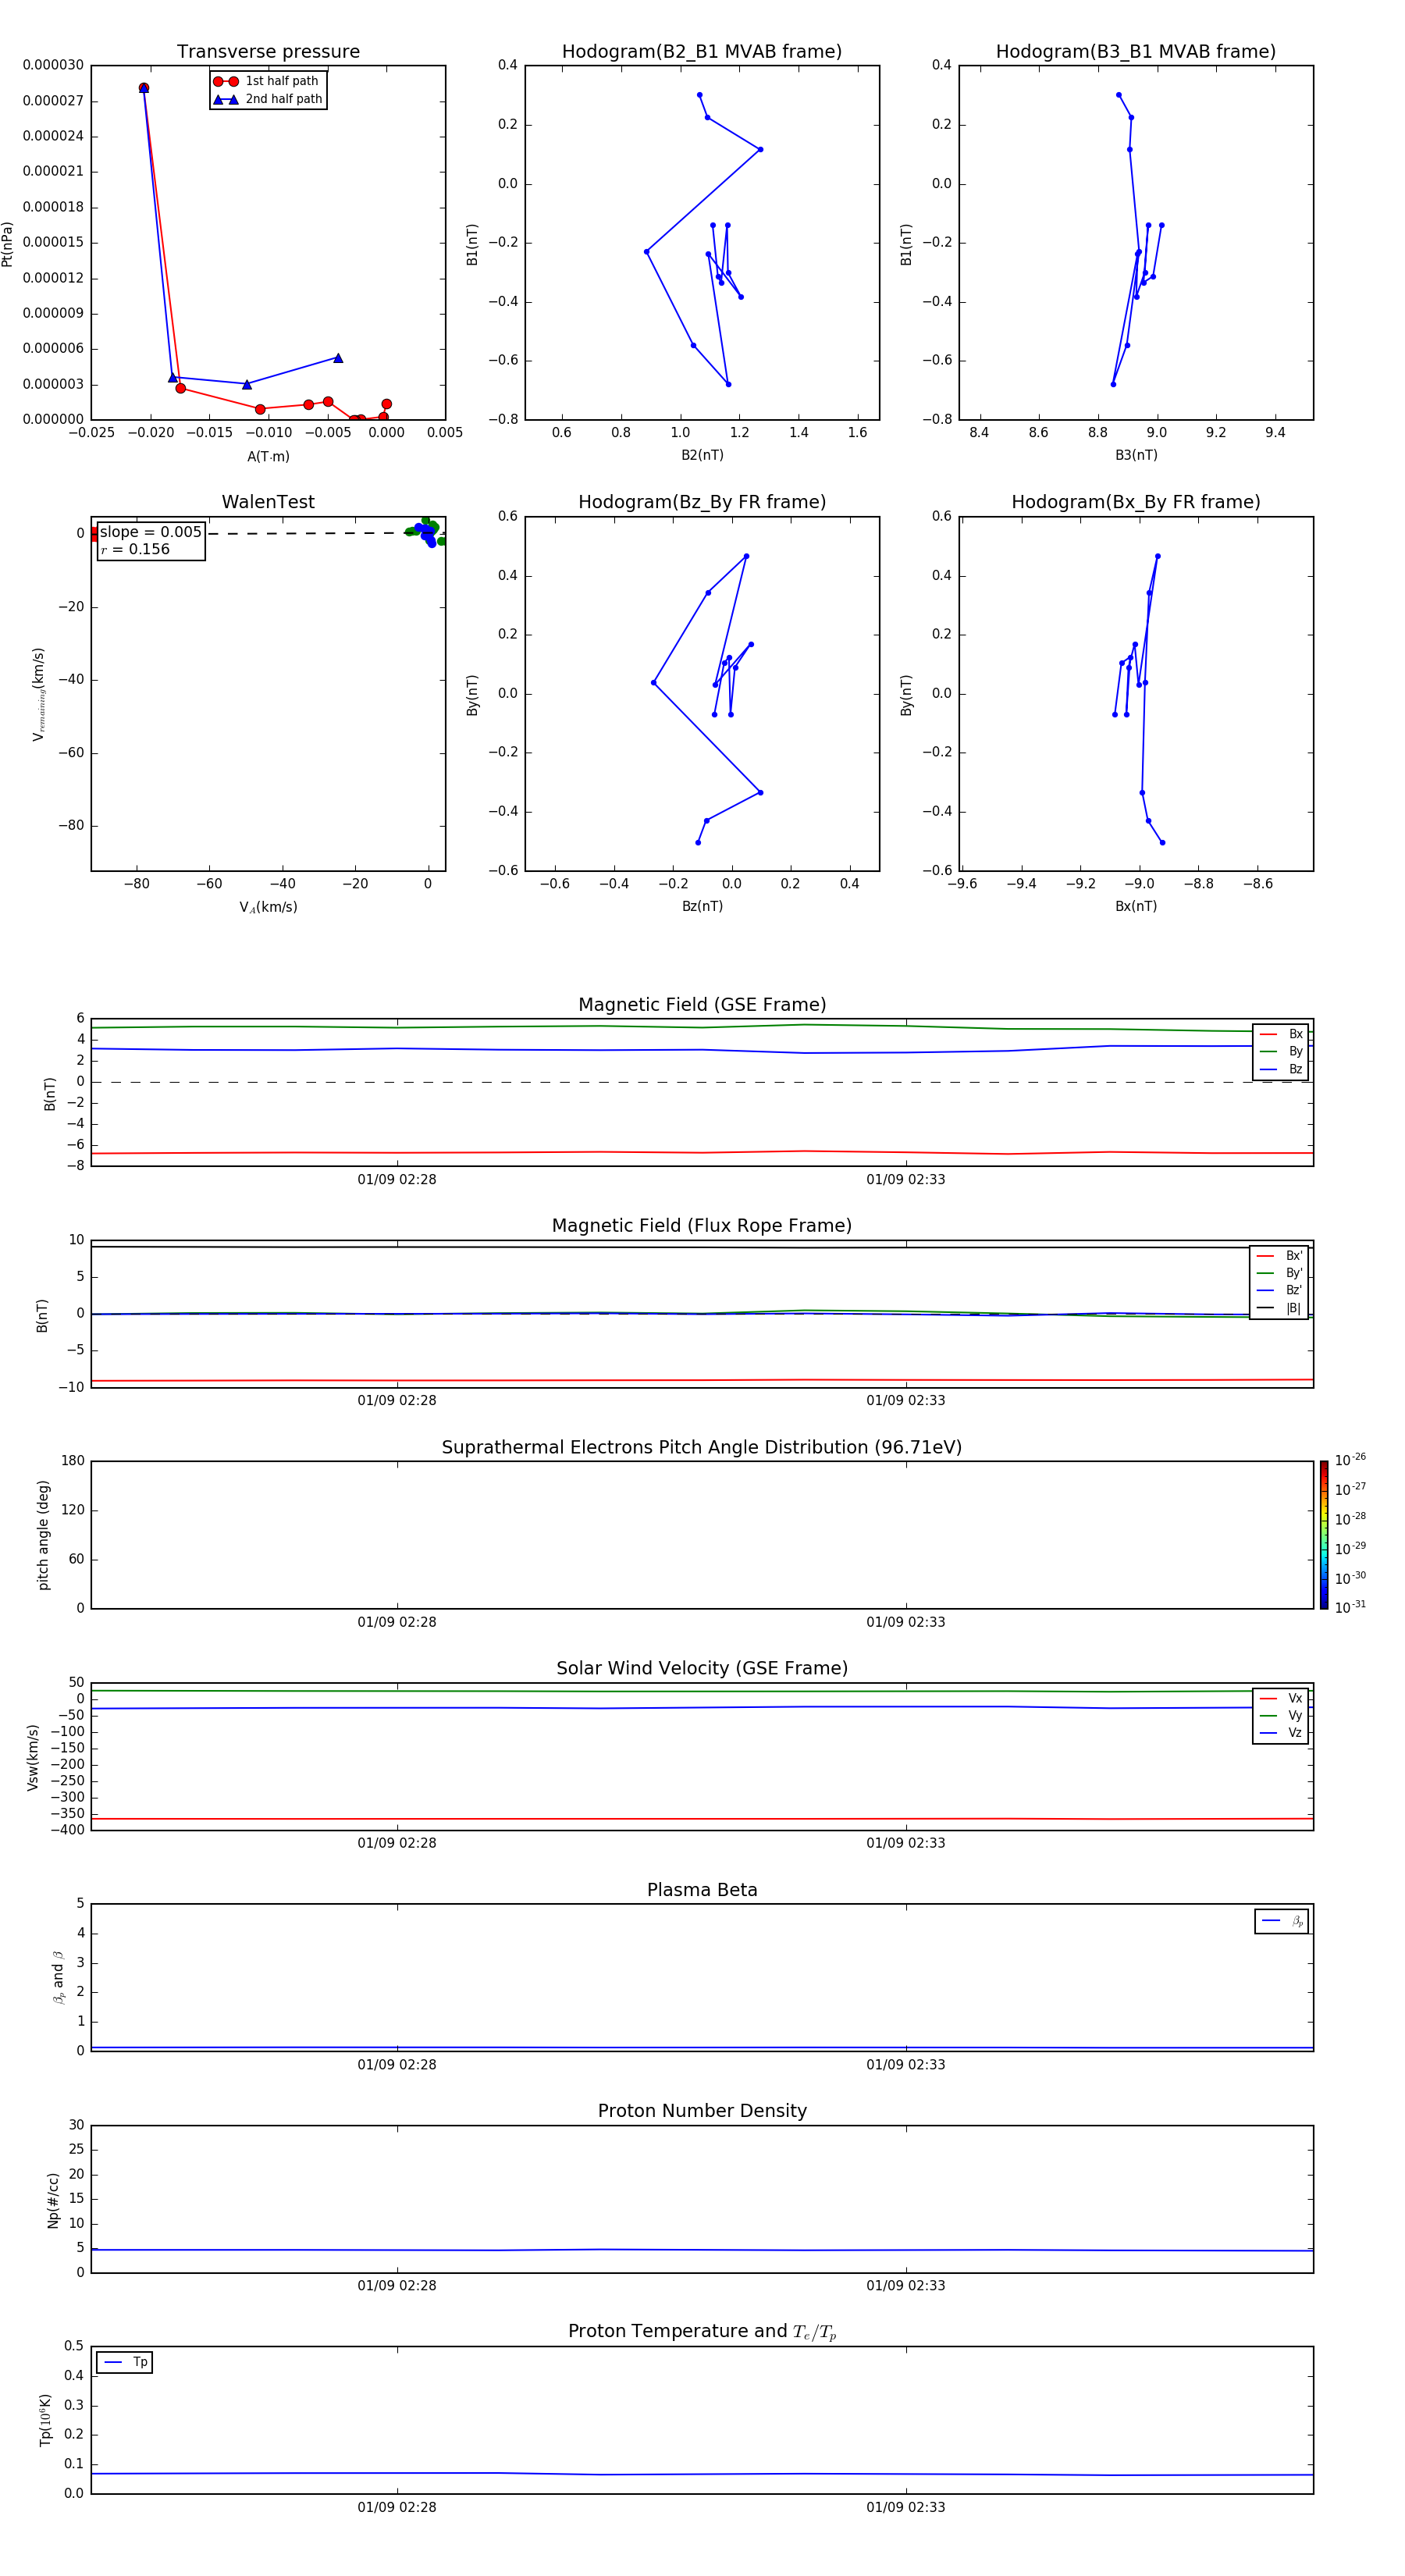Click the '2nd half path' legend entry

tap(268, 99)
